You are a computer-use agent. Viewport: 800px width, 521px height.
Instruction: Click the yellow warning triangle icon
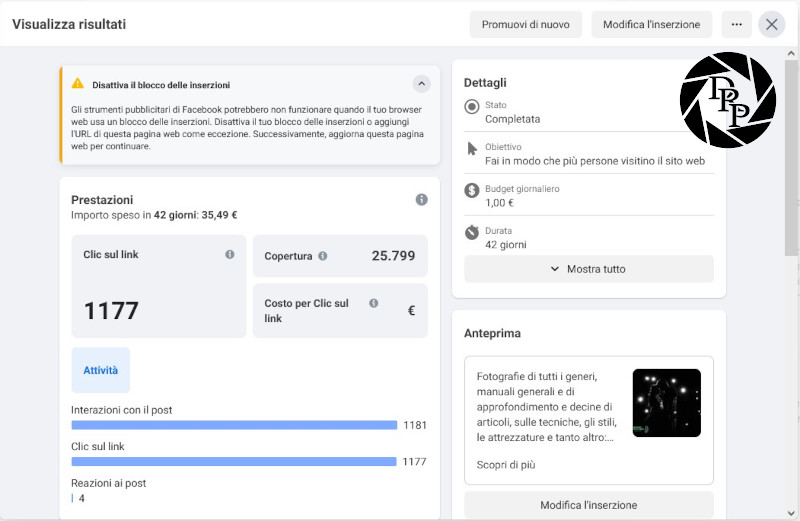[x=78, y=84]
